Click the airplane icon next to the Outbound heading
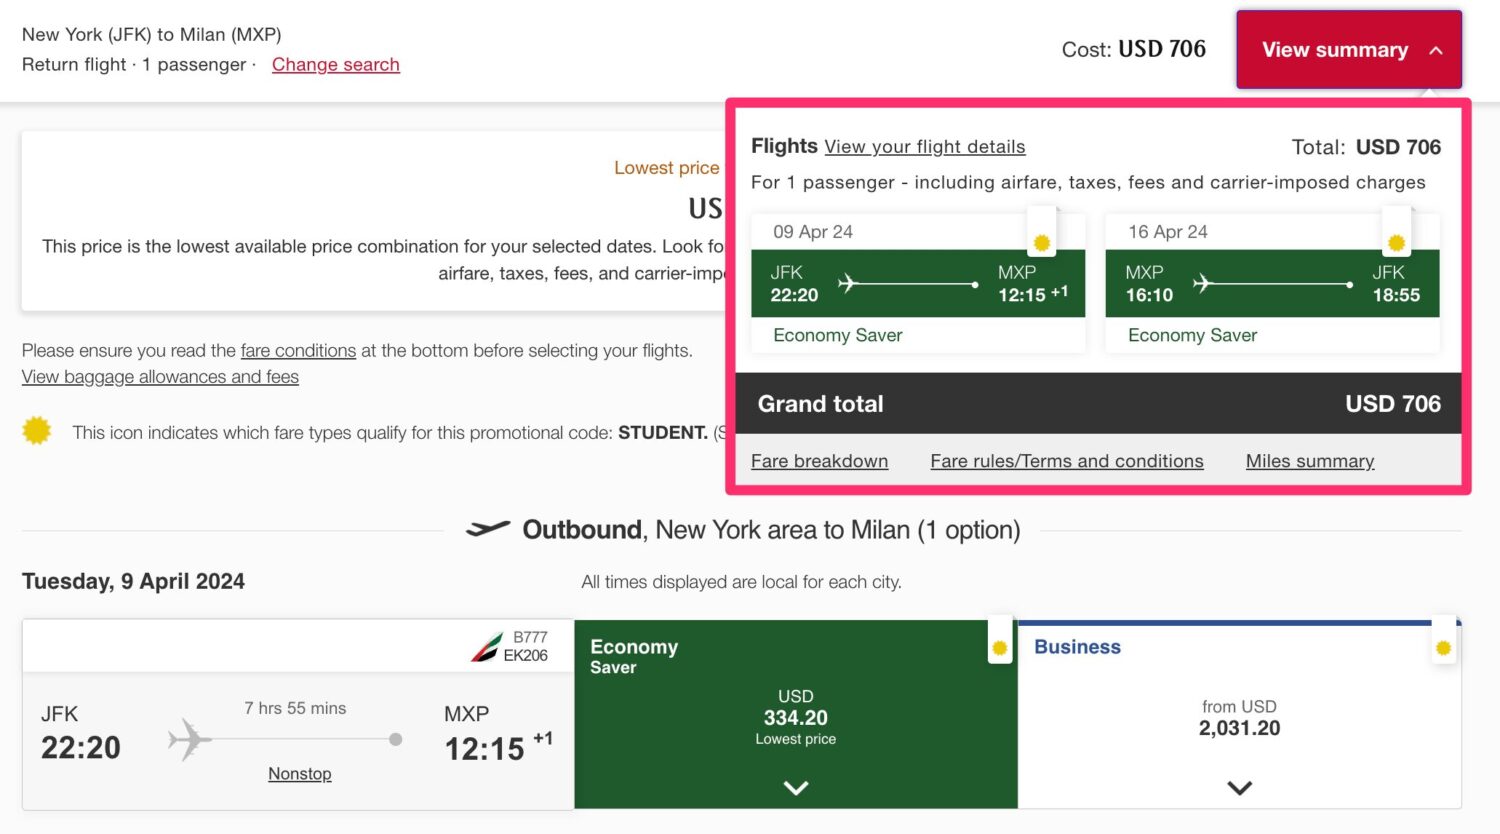Screen dimensions: 1500x834 489,529
